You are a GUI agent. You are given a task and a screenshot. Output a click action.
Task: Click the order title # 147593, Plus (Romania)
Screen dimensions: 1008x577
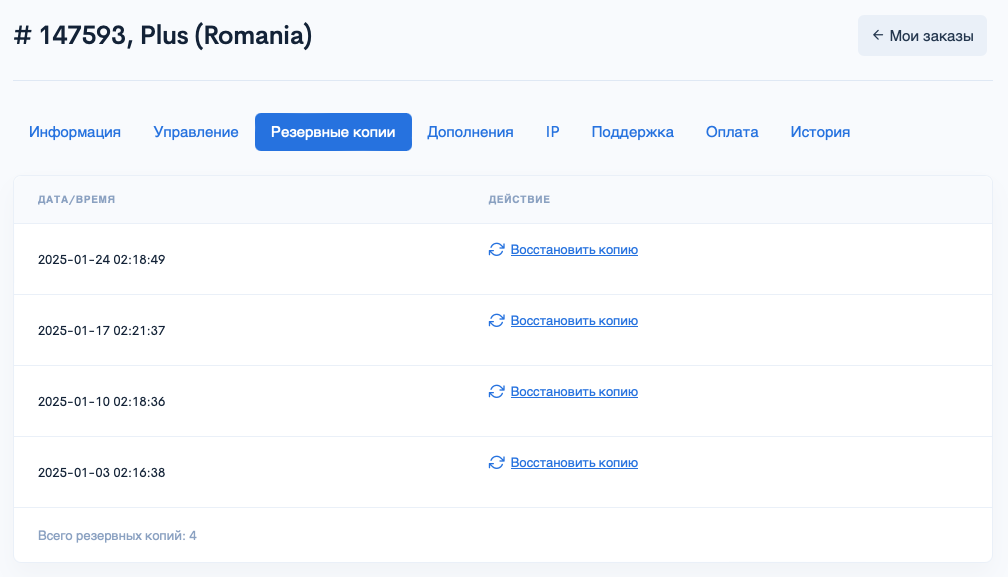pyautogui.click(x=163, y=35)
